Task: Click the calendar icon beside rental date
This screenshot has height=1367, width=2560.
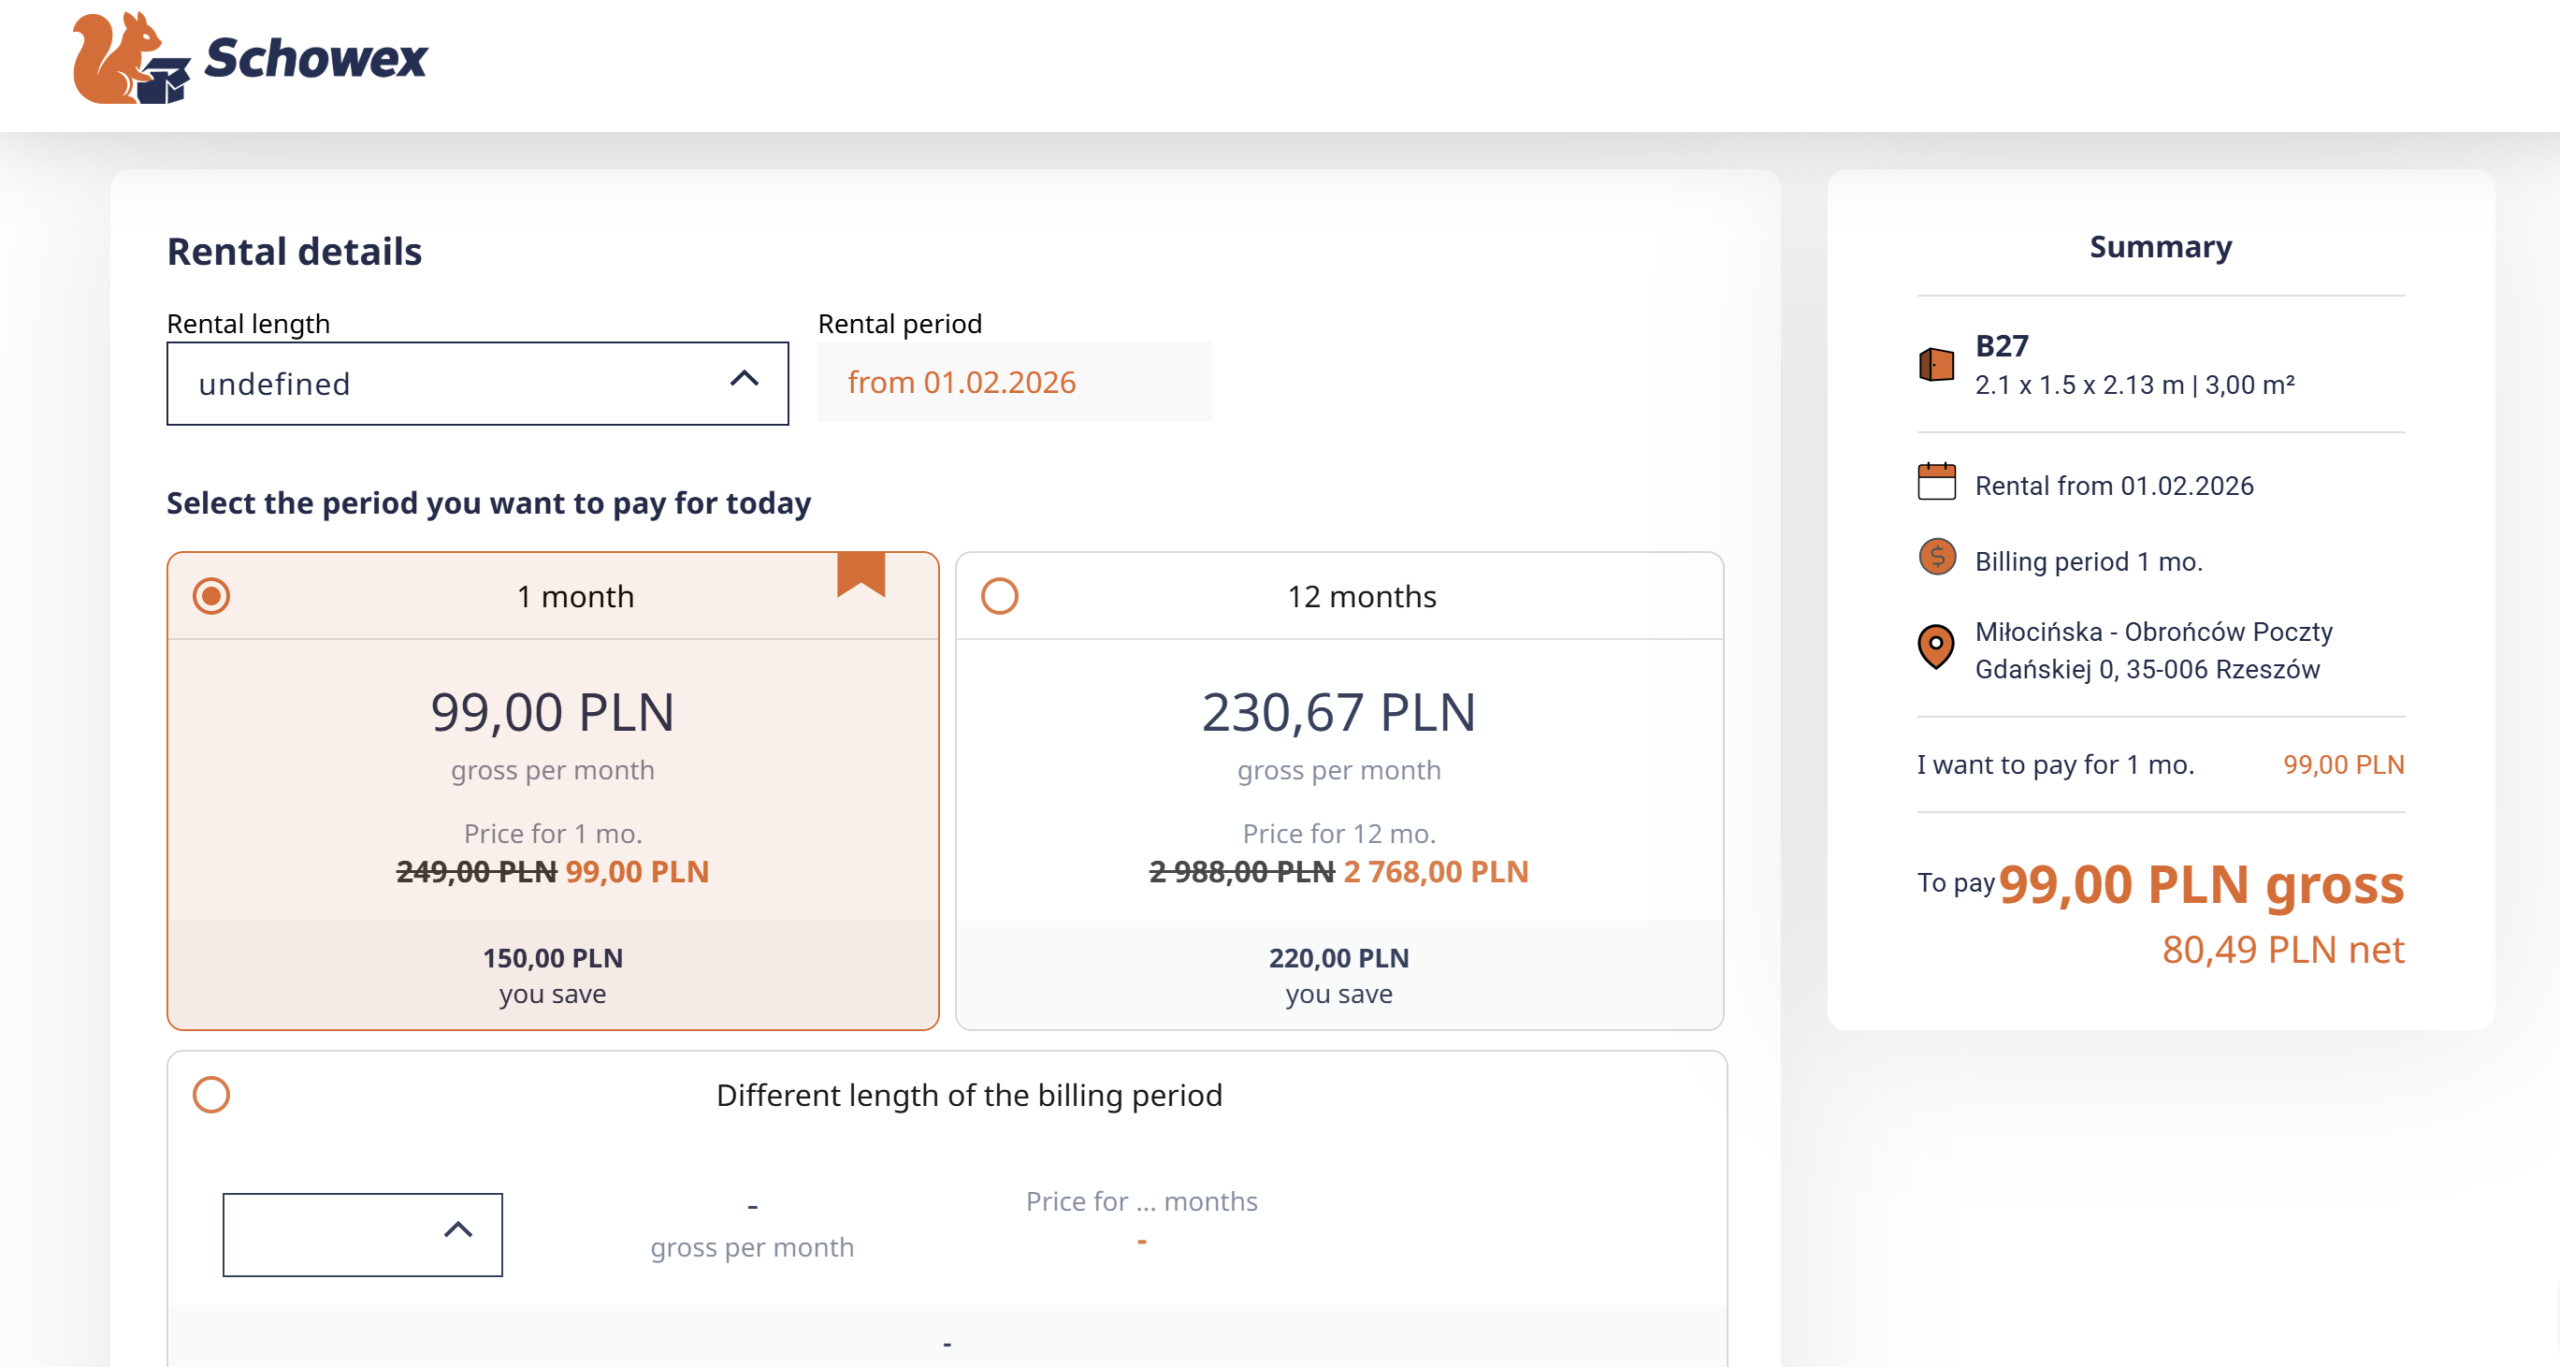Action: (x=1936, y=482)
